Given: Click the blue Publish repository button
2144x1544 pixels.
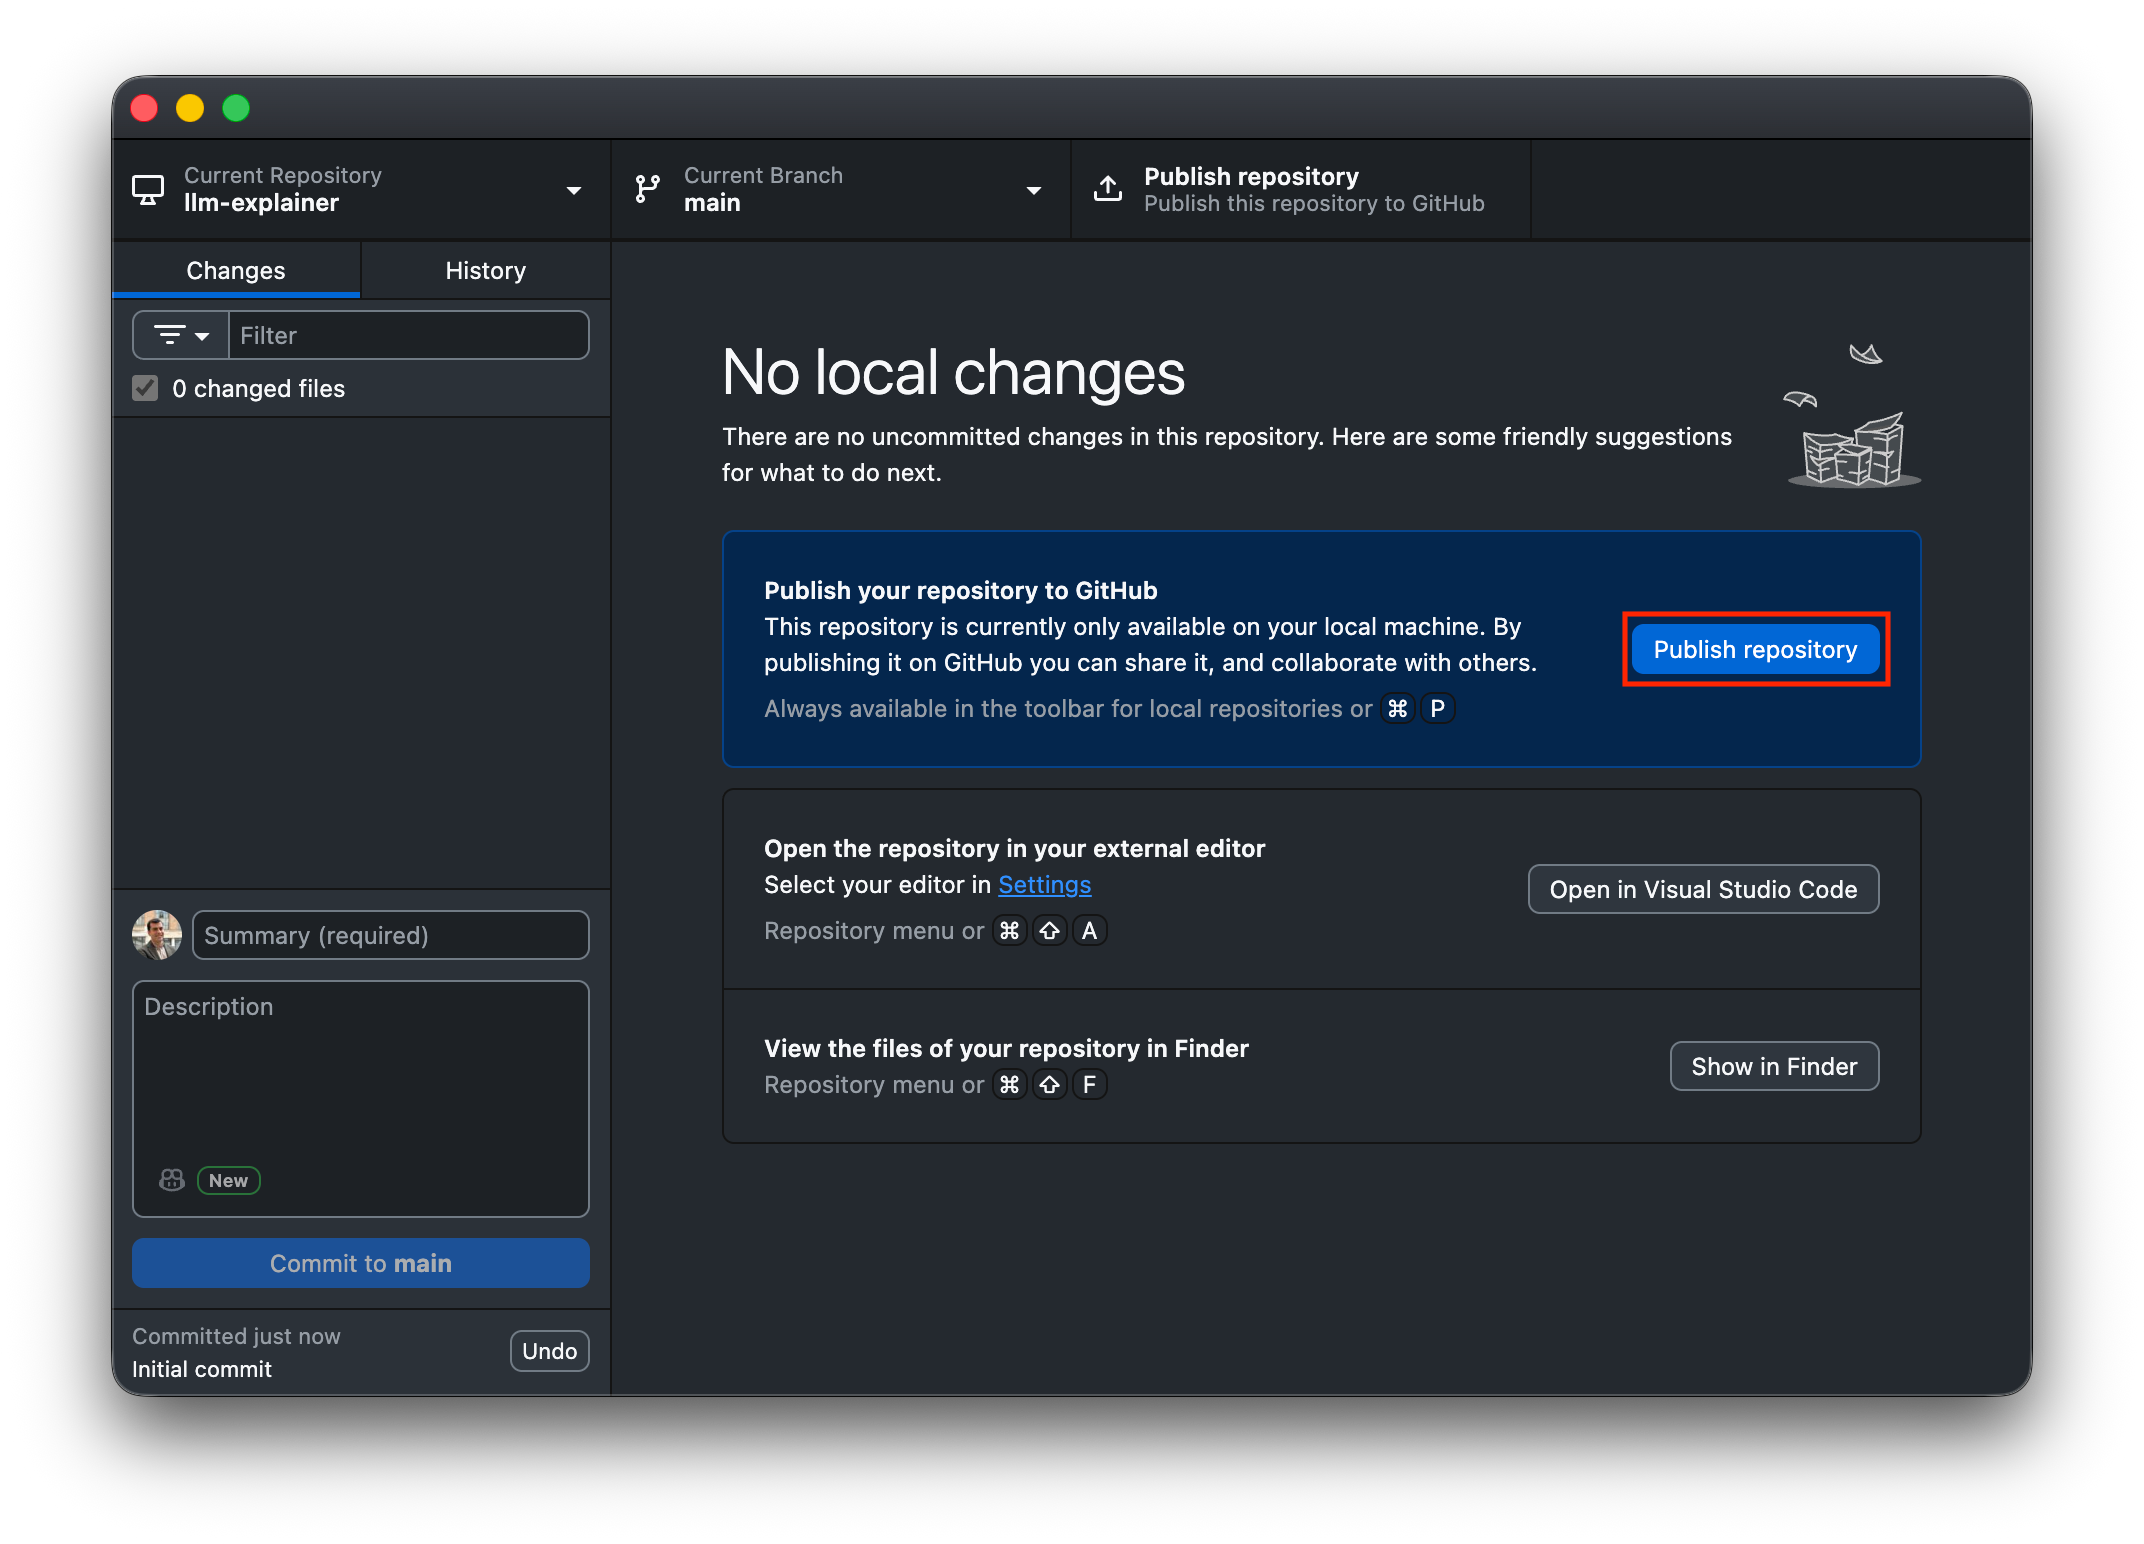Looking at the screenshot, I should [x=1755, y=649].
